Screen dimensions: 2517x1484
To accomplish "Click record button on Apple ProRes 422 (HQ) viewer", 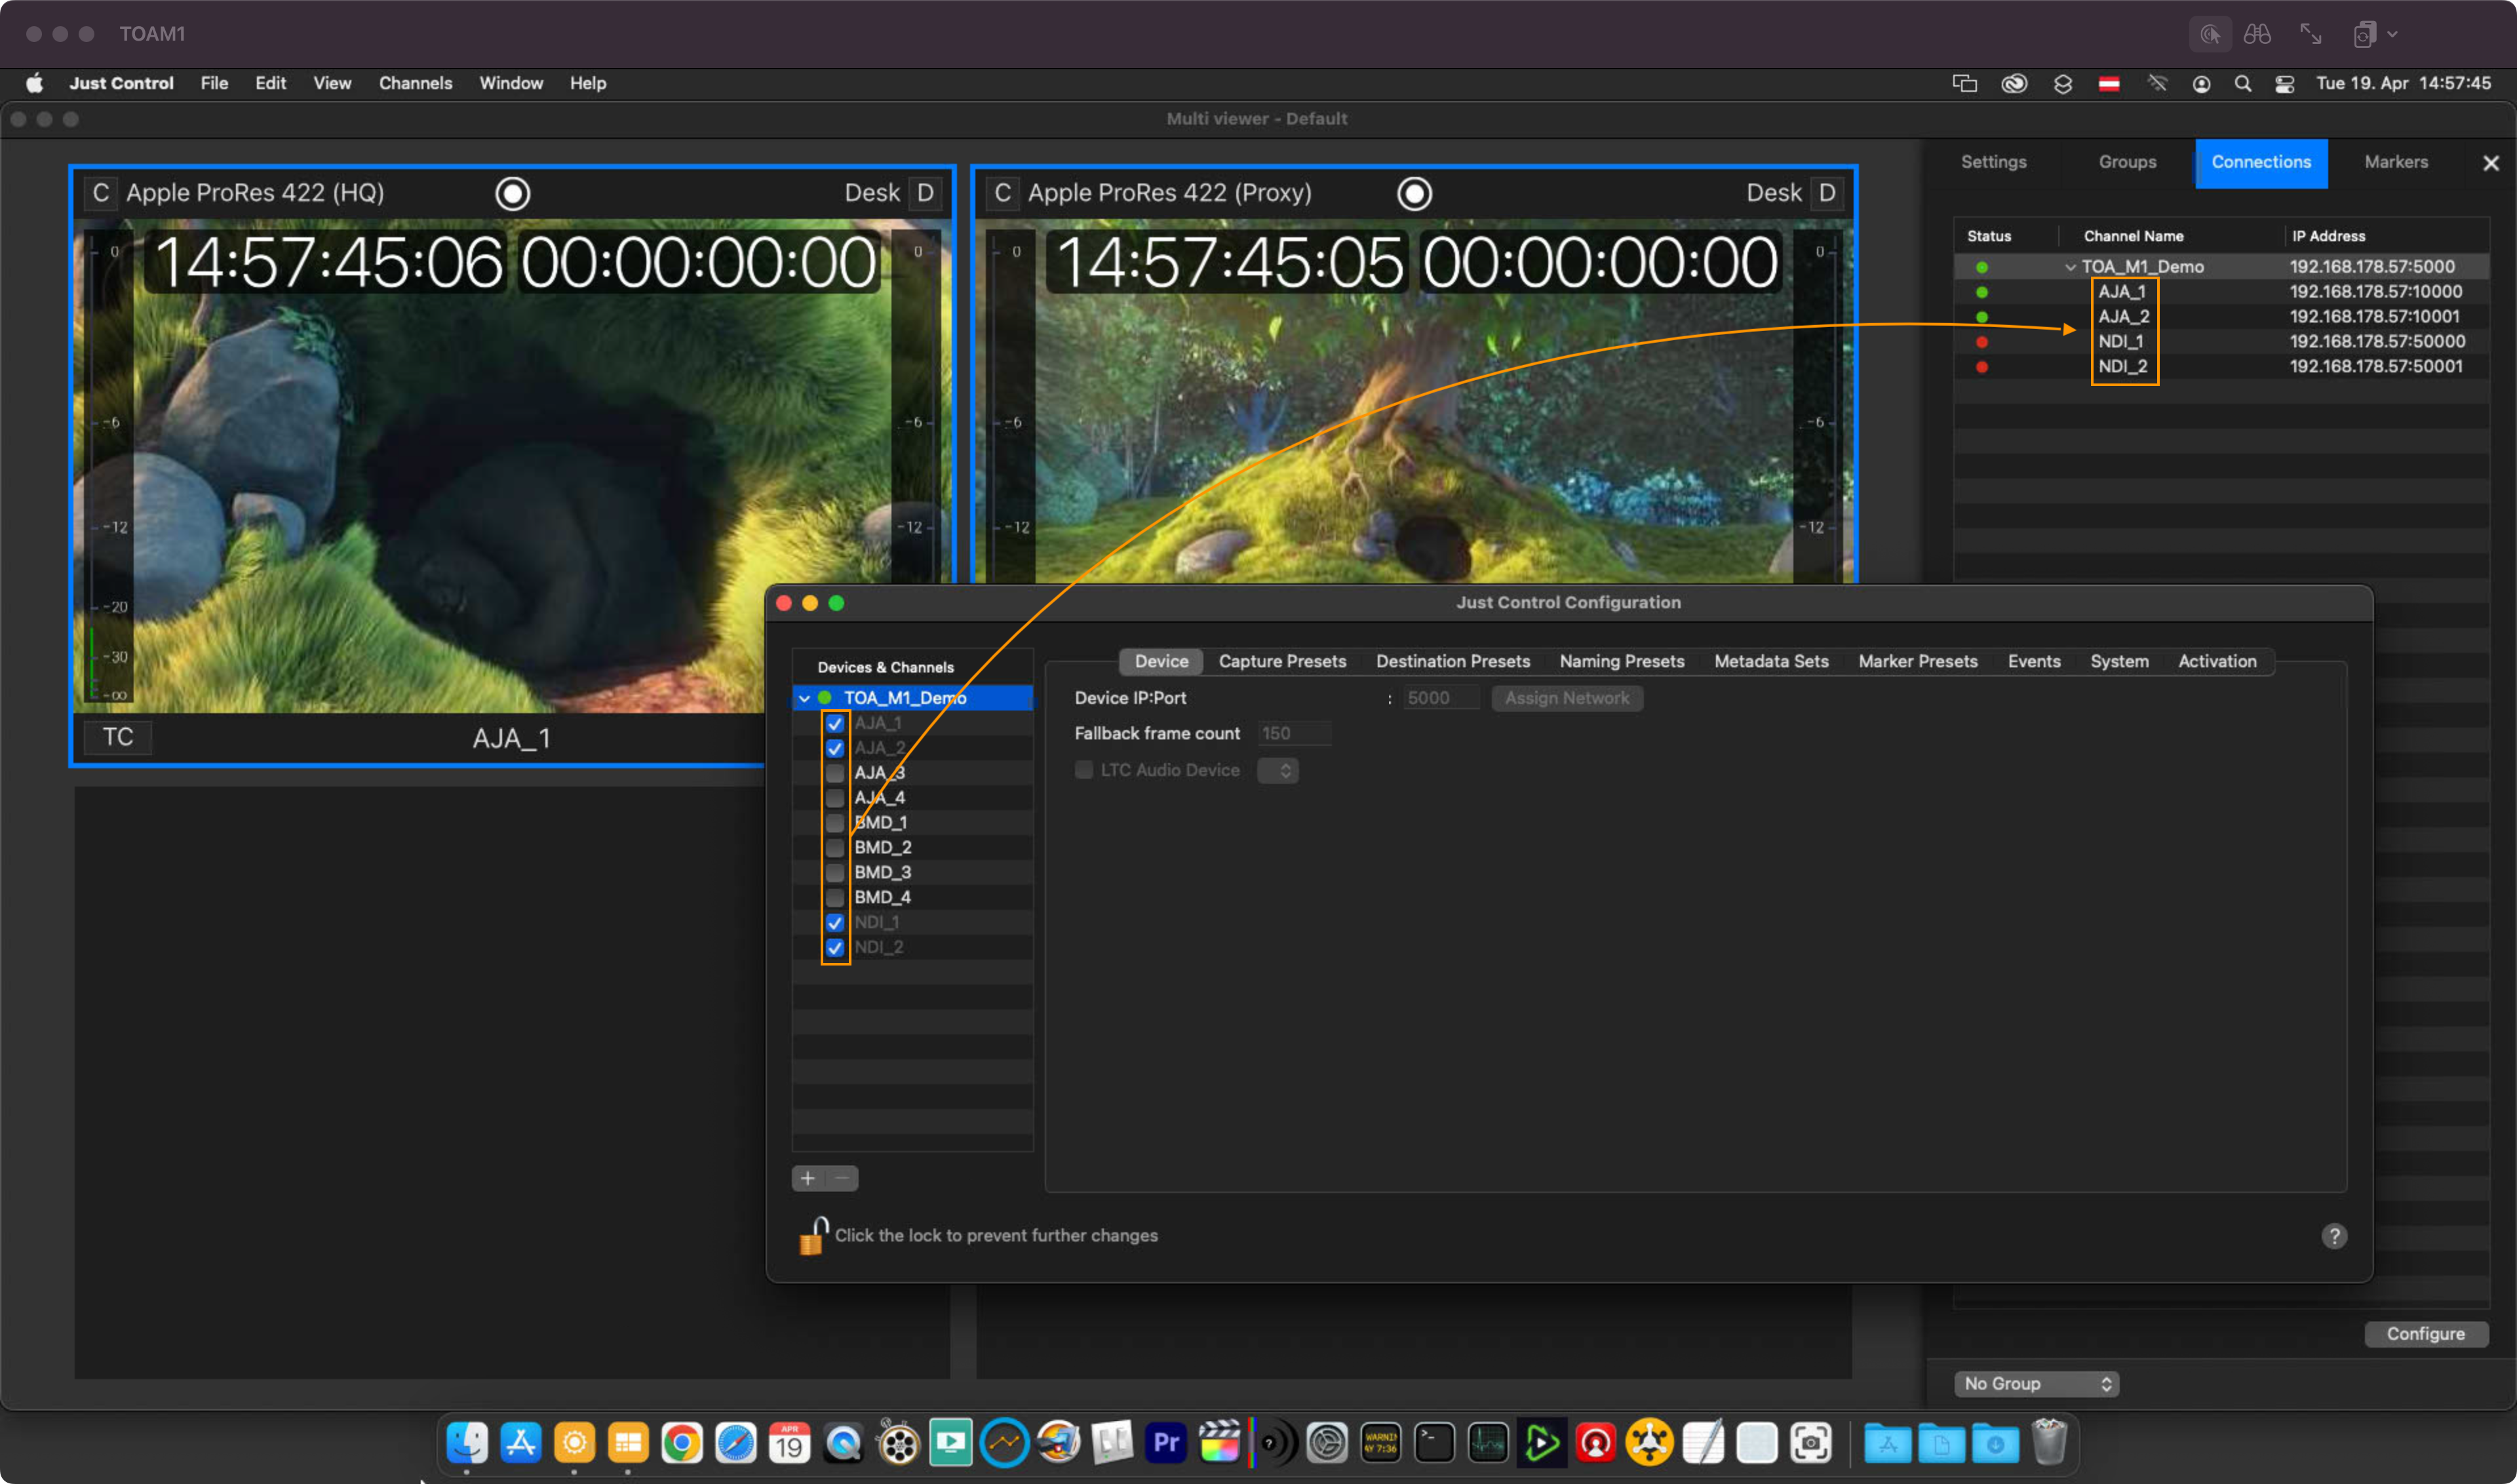I will click(512, 193).
